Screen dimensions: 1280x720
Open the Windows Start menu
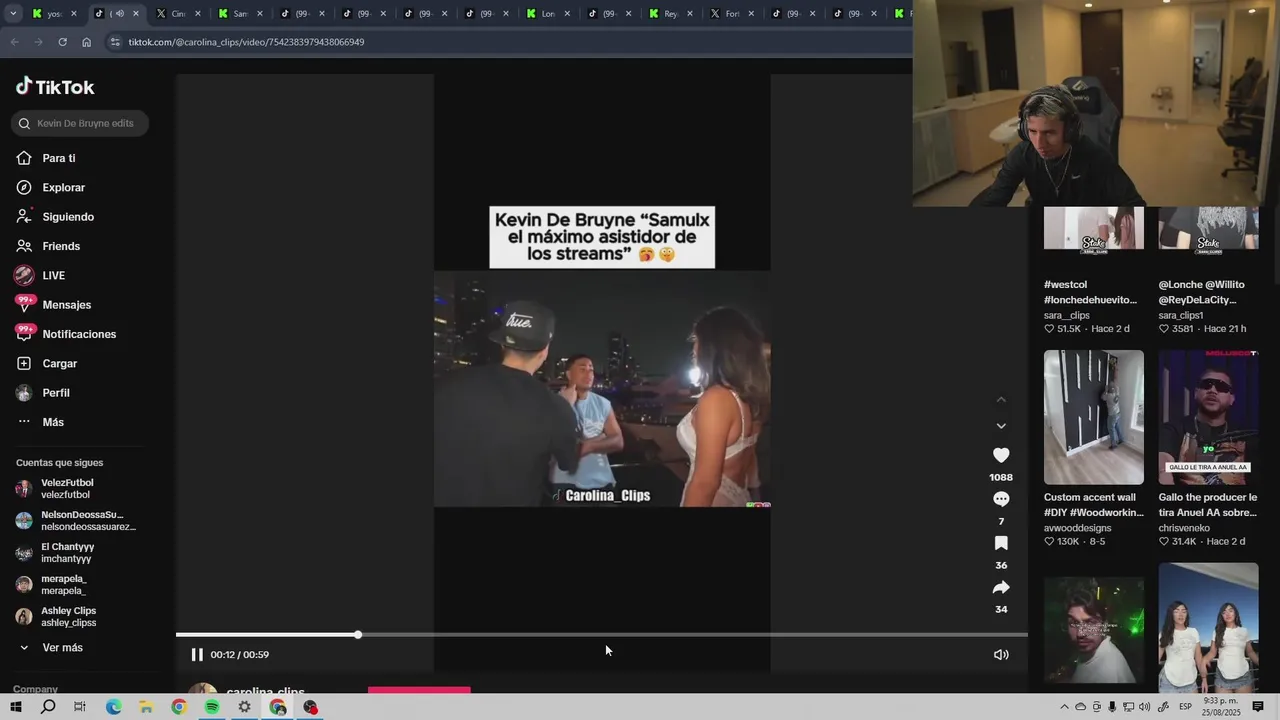click(x=15, y=707)
